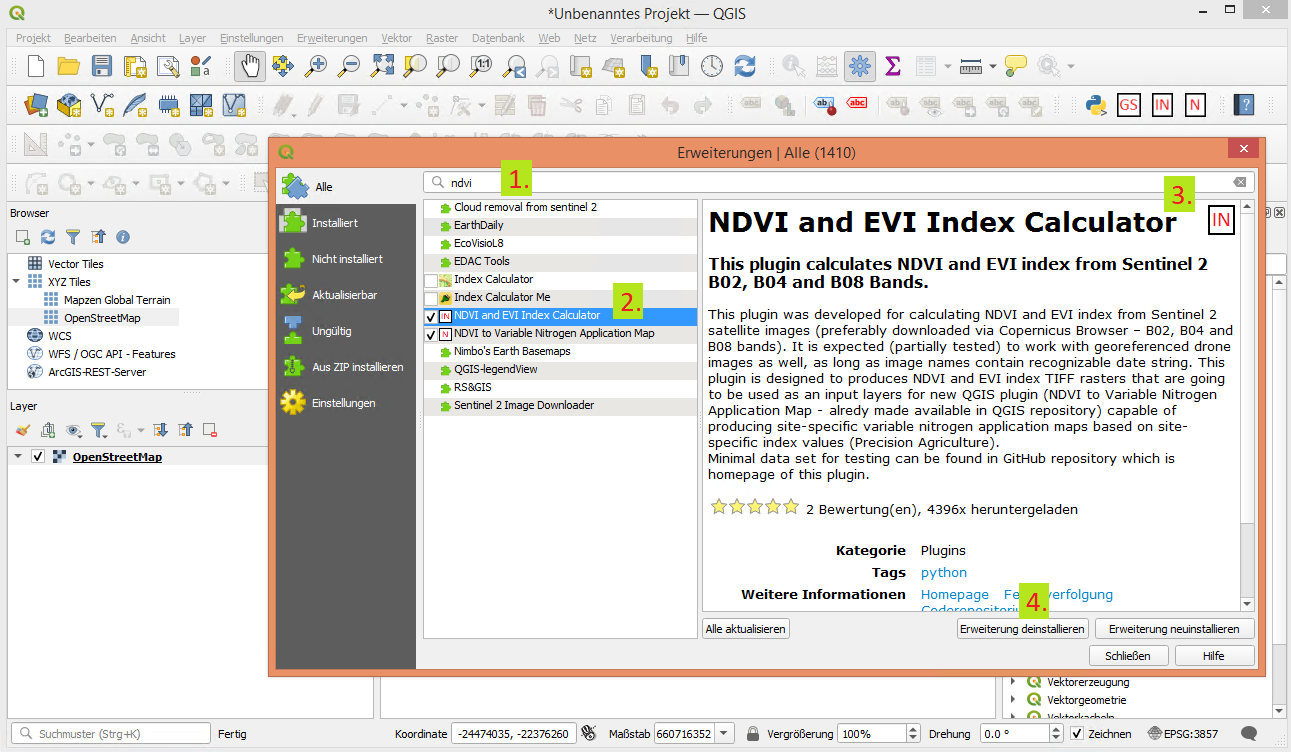Select the measure line ruler tool

point(970,67)
